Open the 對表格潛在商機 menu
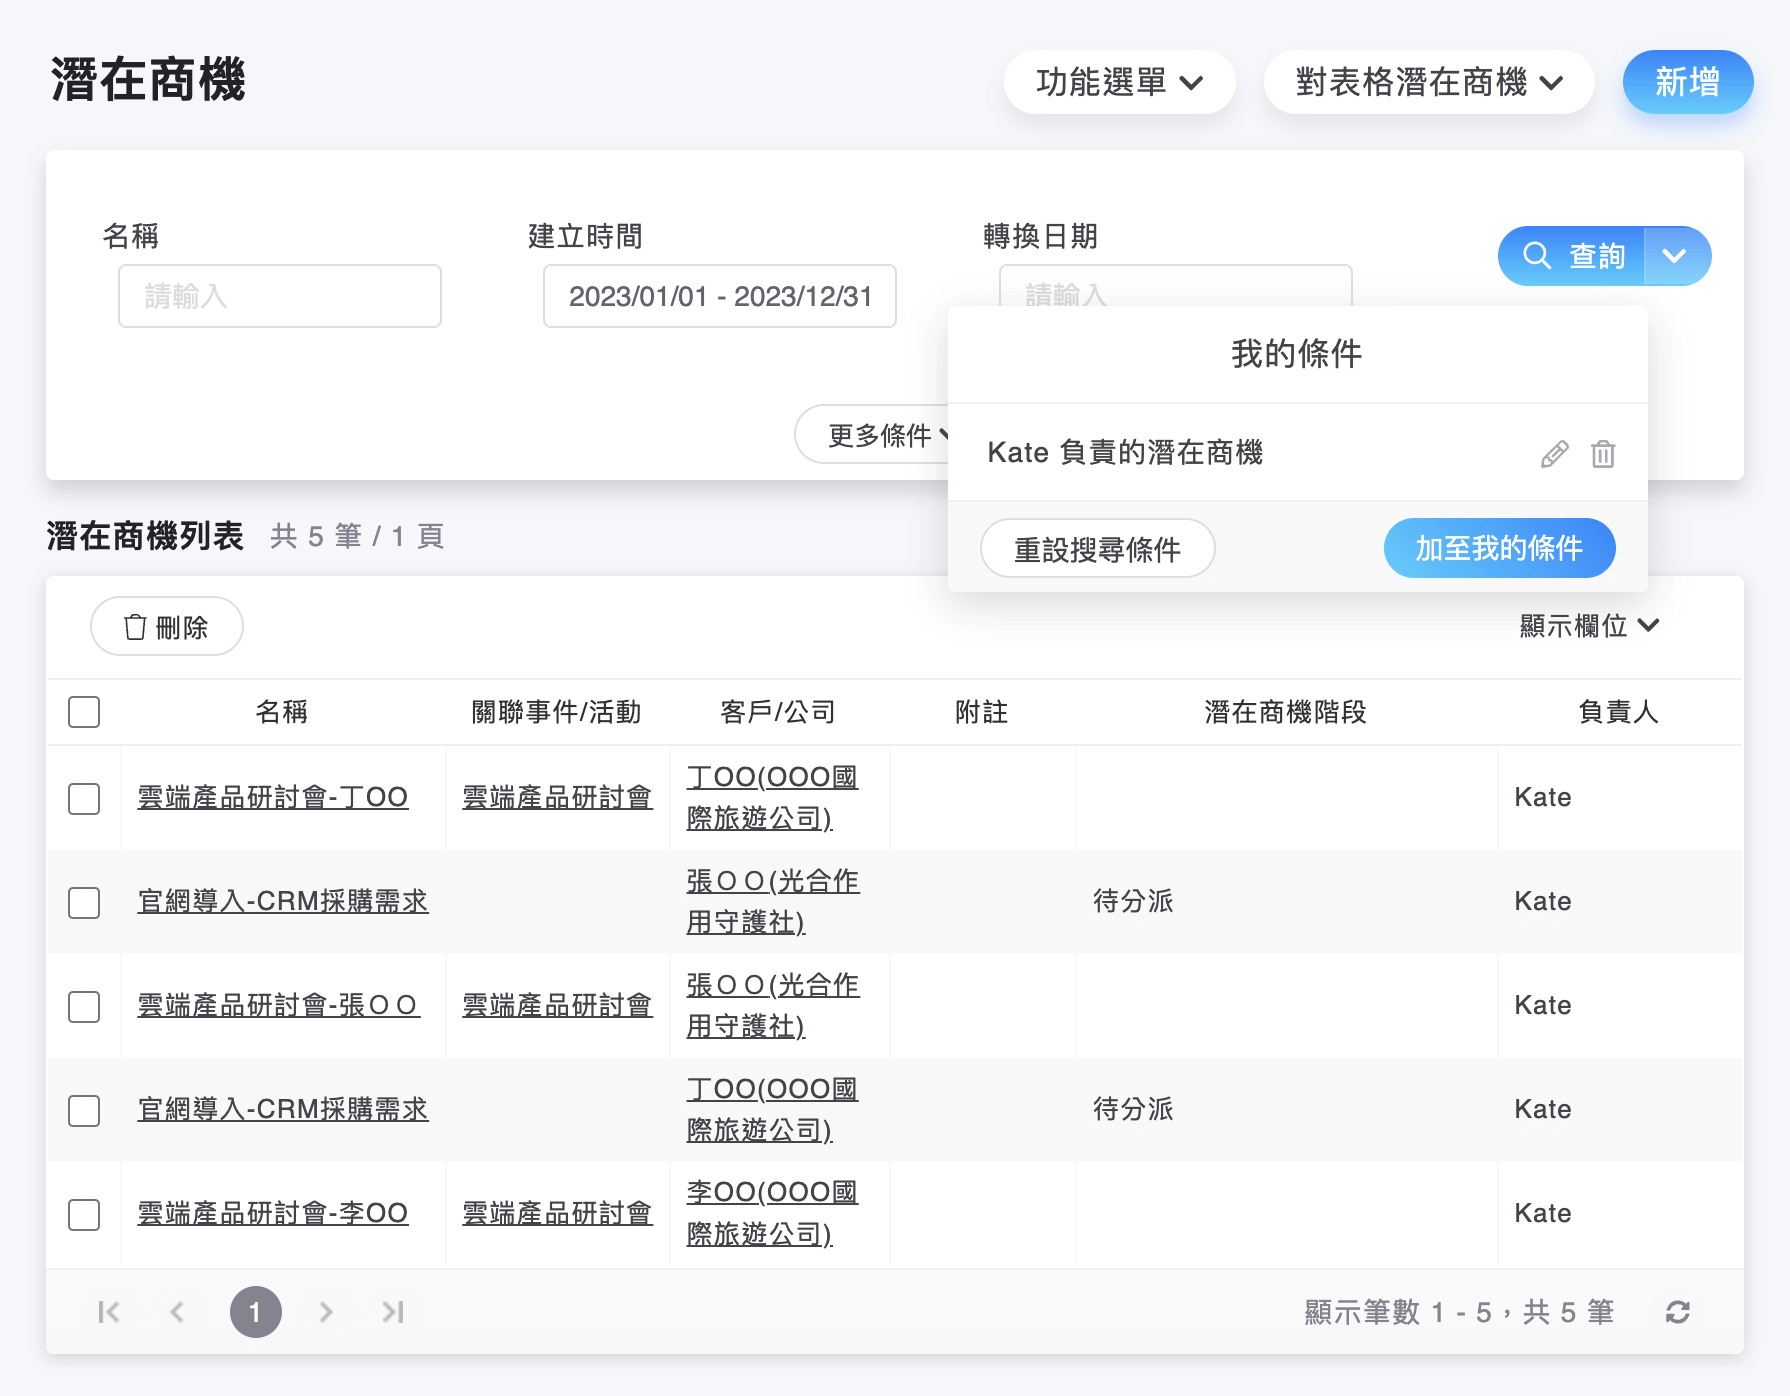 tap(1428, 83)
